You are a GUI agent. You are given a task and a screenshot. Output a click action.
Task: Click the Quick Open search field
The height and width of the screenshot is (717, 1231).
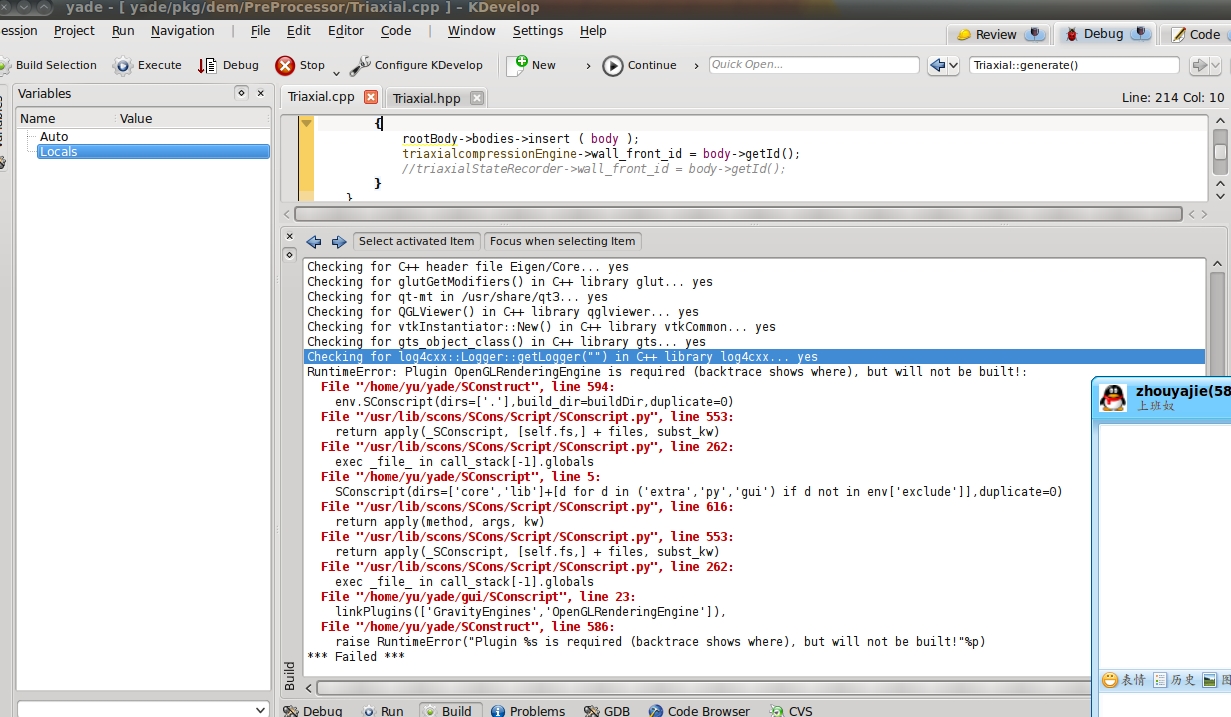point(813,65)
